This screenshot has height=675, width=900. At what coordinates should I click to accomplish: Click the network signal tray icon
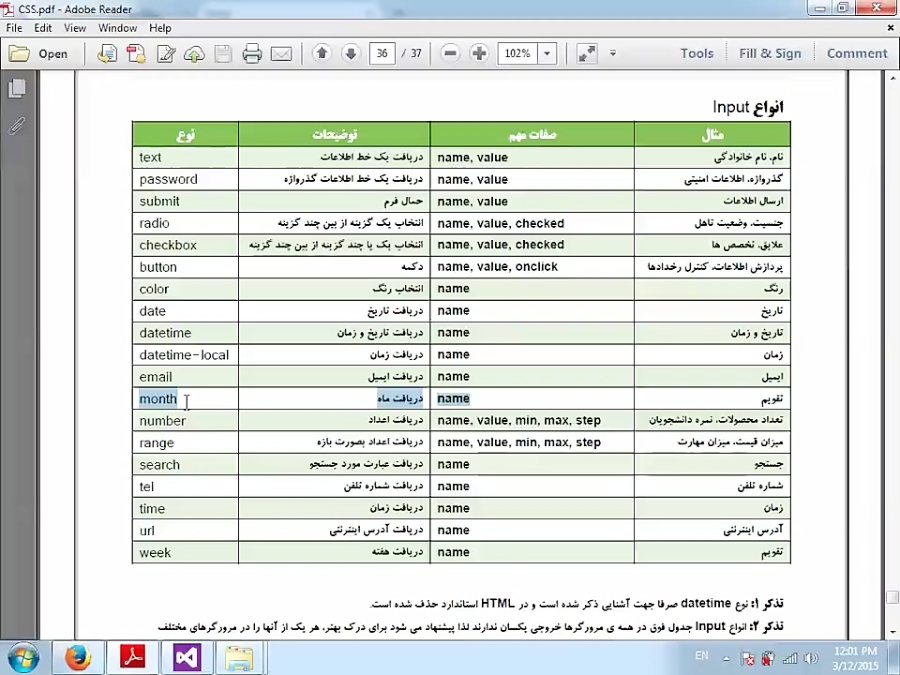coord(790,658)
